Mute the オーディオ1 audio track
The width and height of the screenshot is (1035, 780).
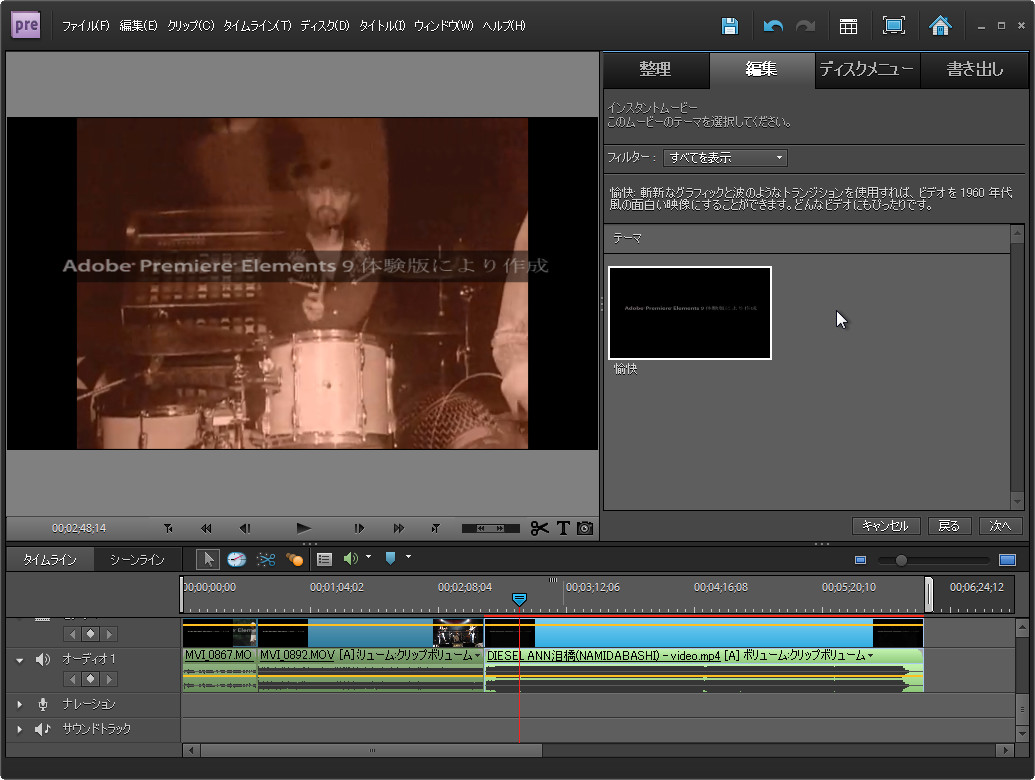click(x=40, y=660)
